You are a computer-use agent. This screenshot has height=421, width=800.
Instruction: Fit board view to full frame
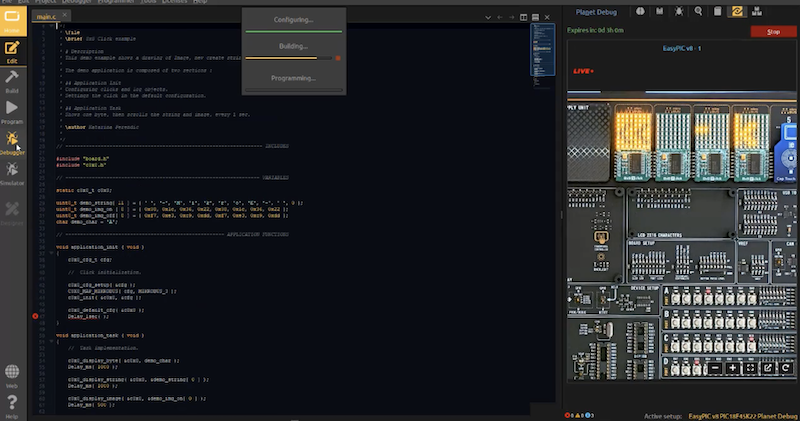(750, 367)
